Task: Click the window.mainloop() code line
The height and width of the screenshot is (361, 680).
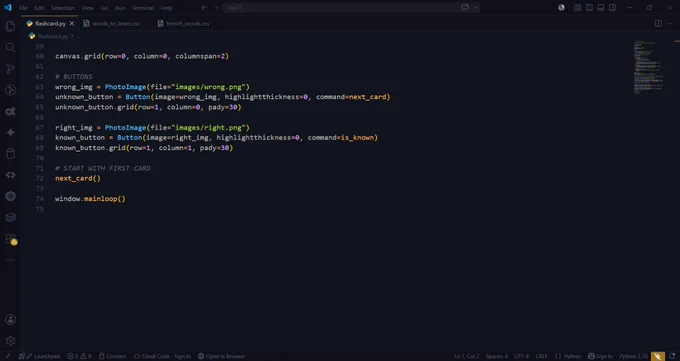Action: 90,199
